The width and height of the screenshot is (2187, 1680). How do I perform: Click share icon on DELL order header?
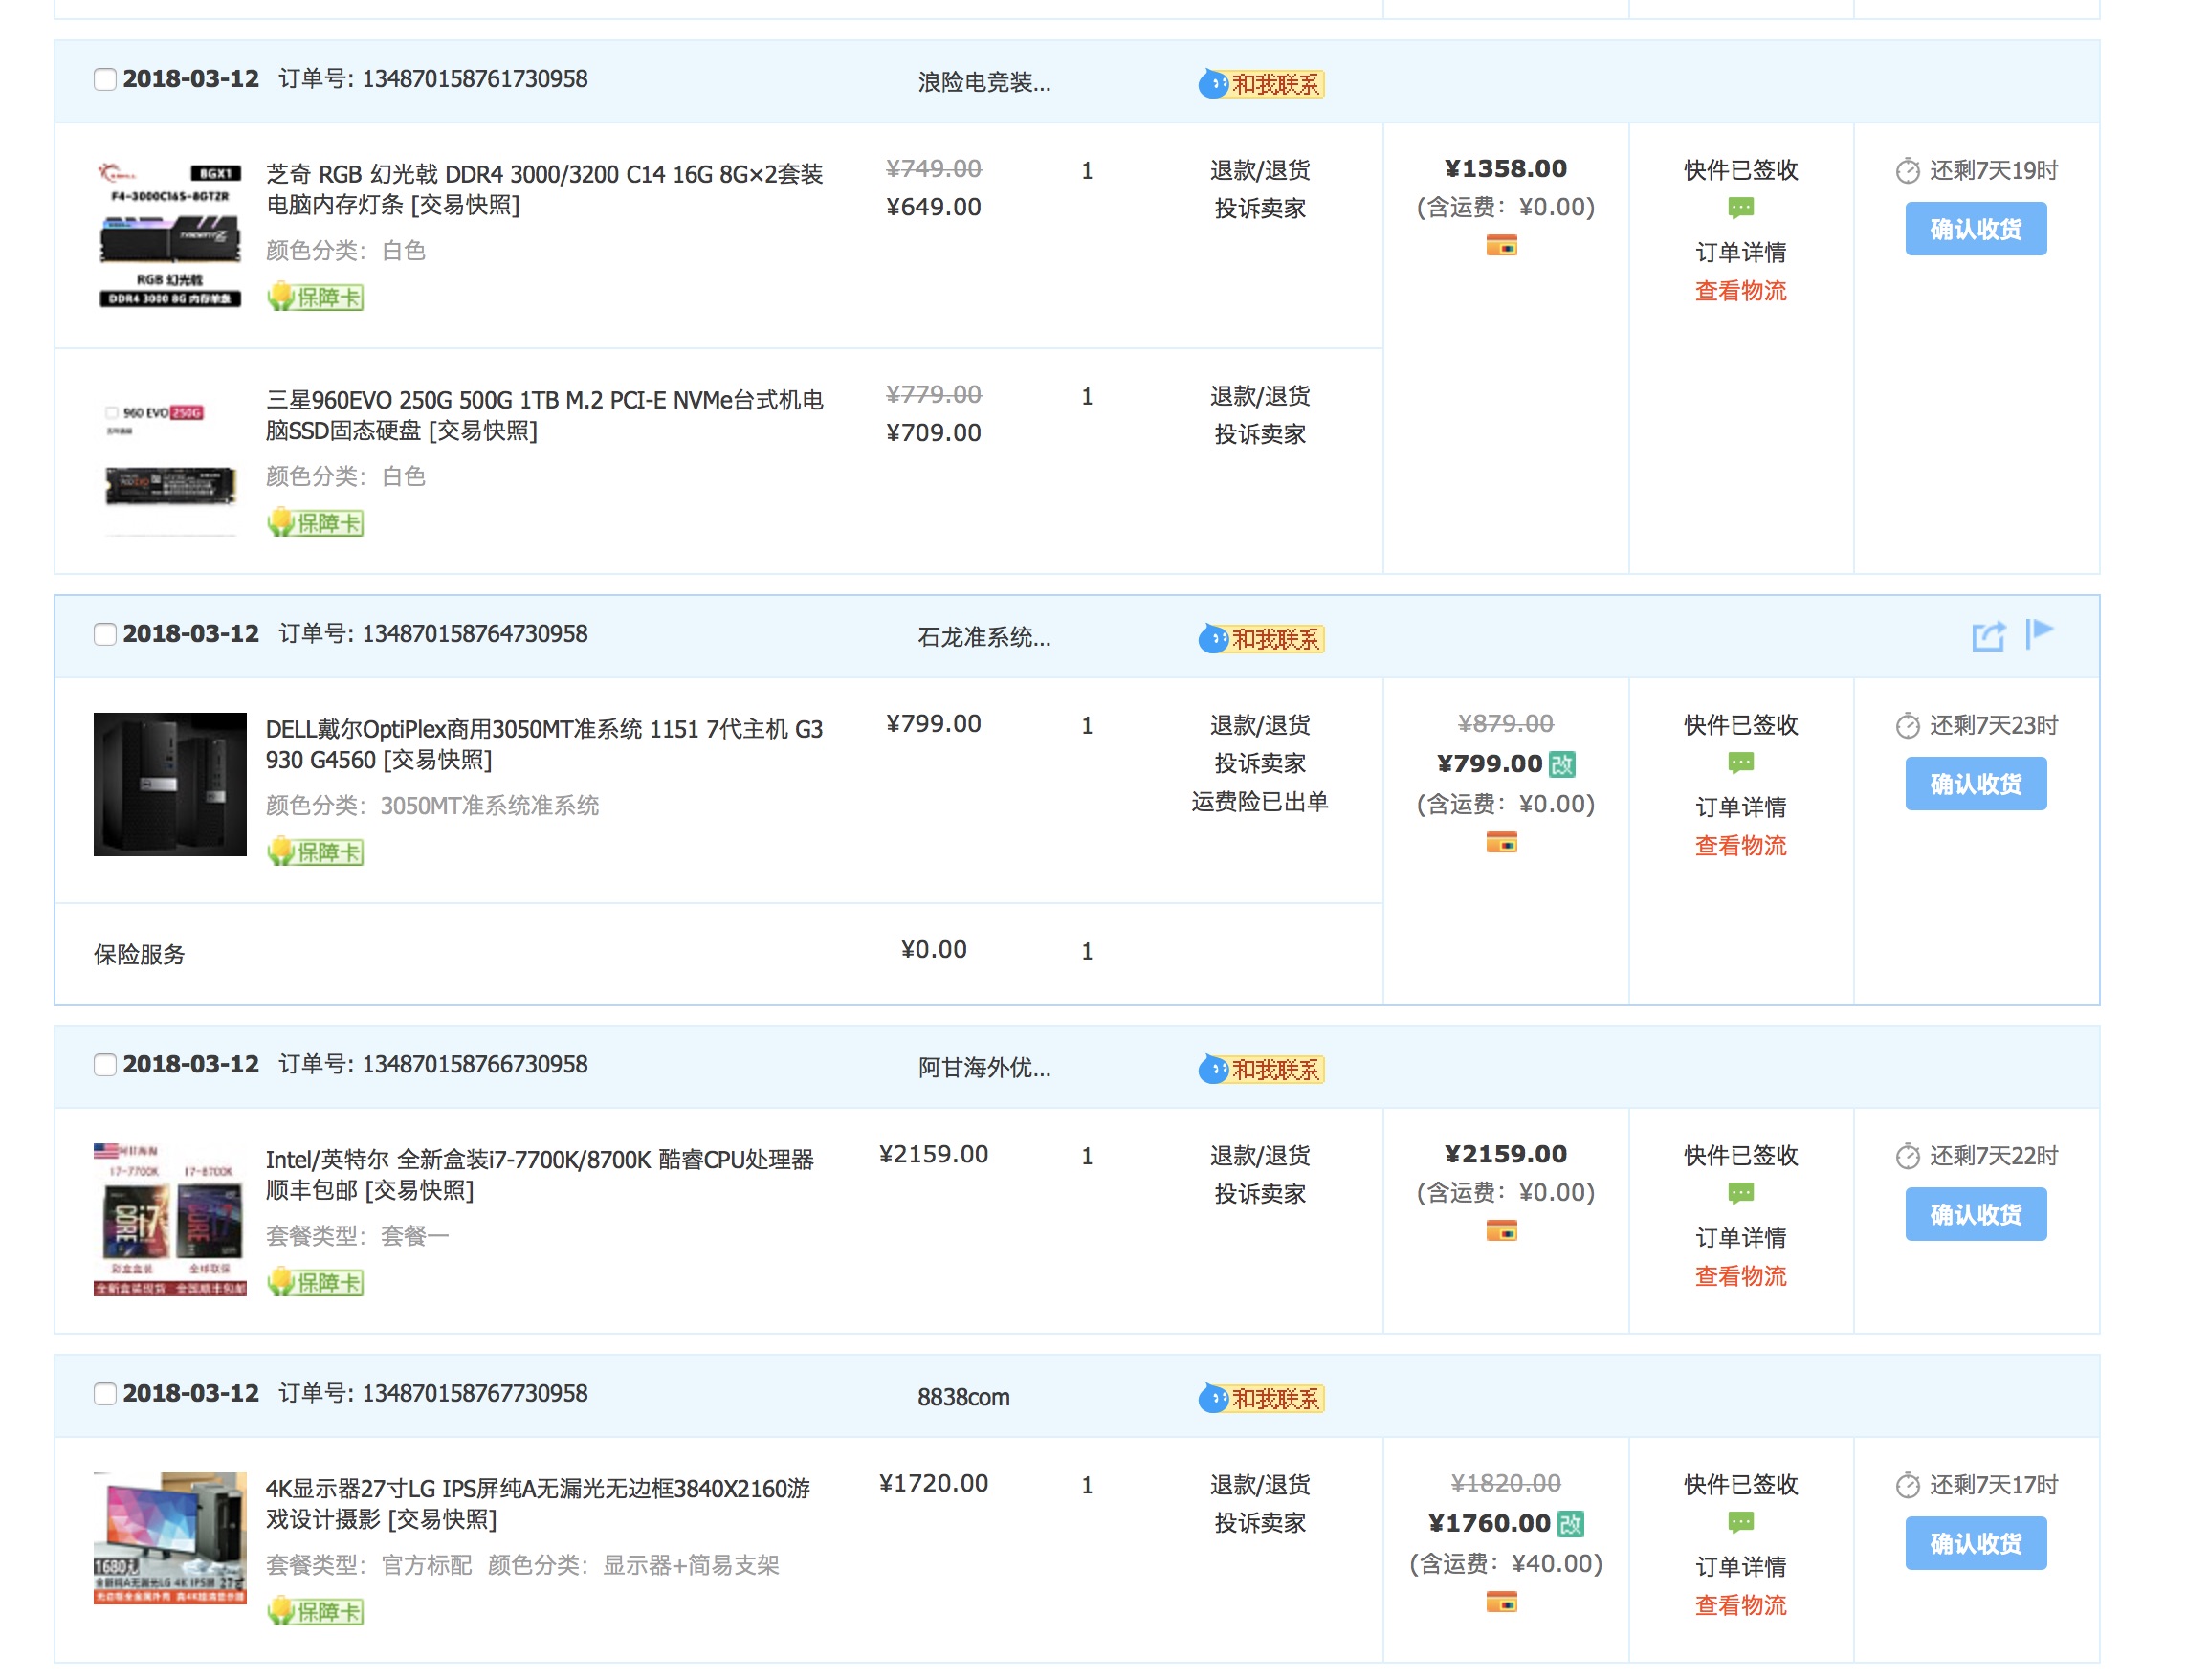[x=1987, y=635]
